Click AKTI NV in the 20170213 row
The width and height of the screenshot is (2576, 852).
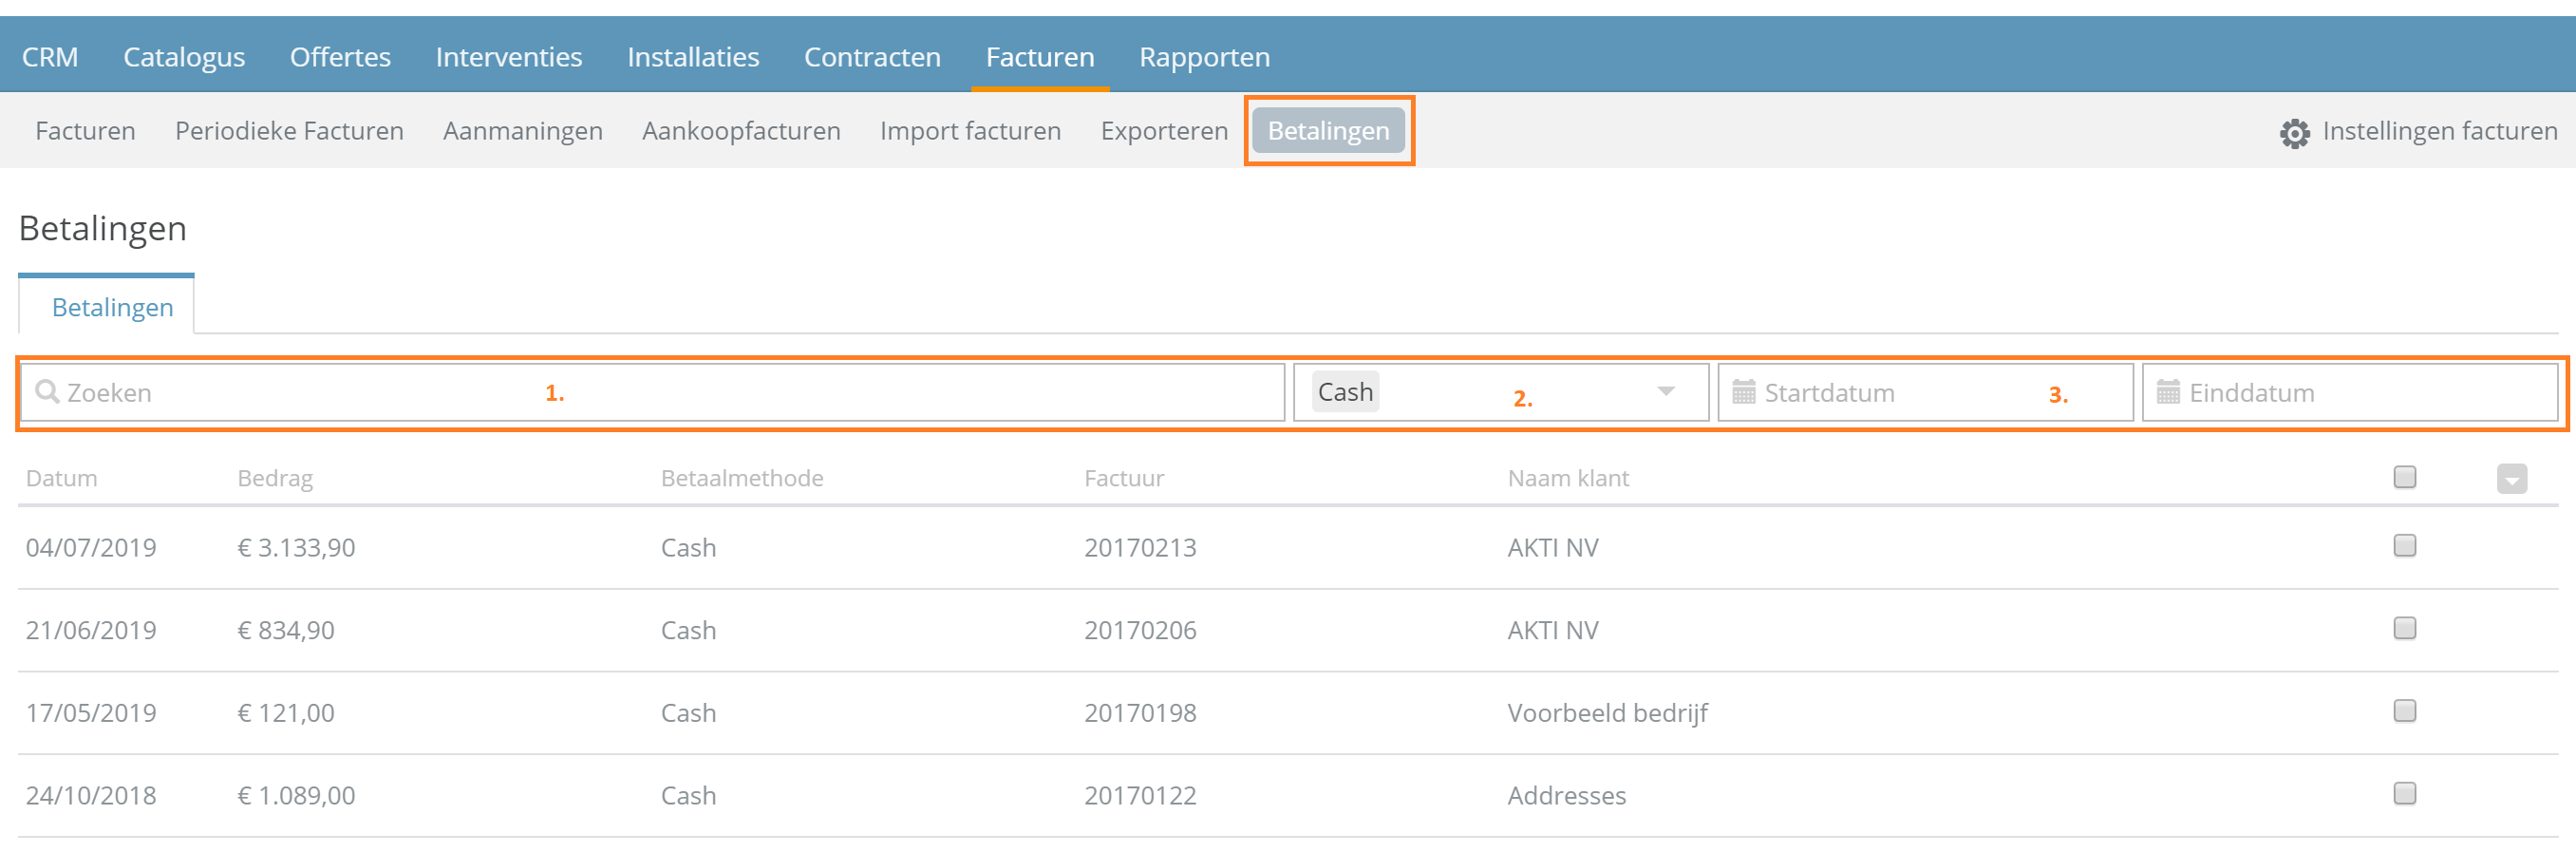[1553, 547]
